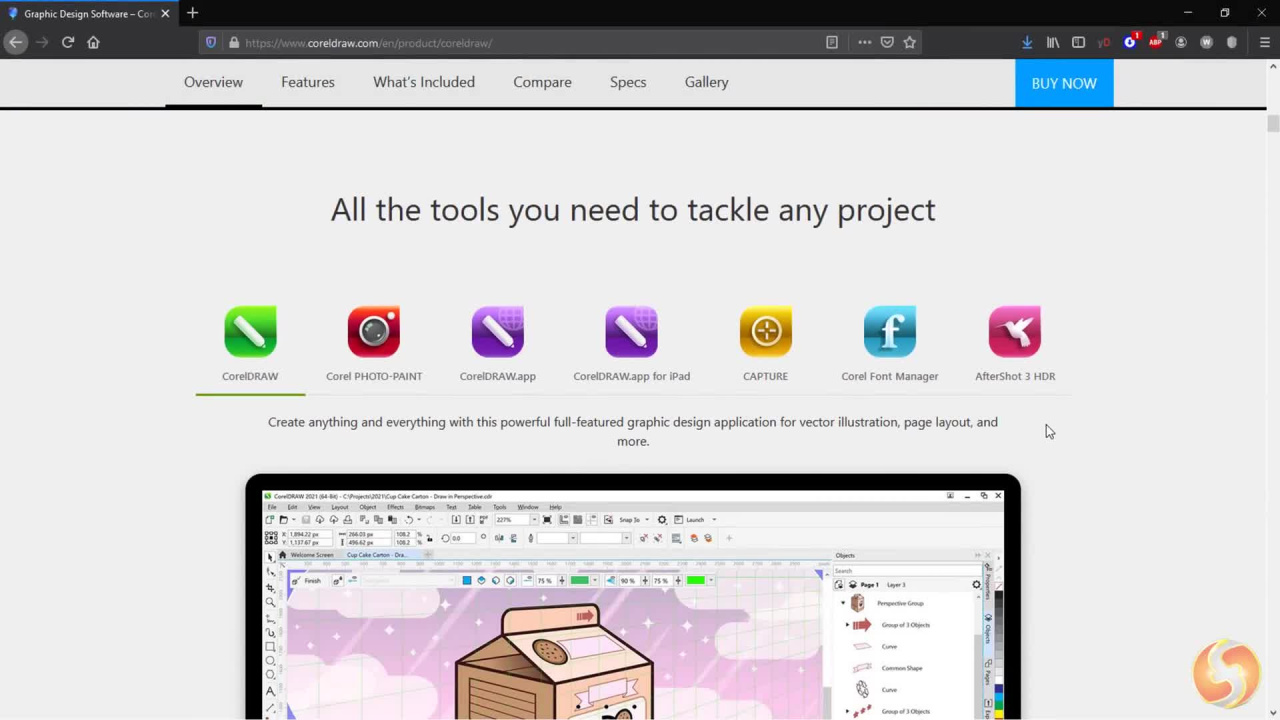Open the Compare tab
This screenshot has width=1280, height=720.
(x=543, y=82)
